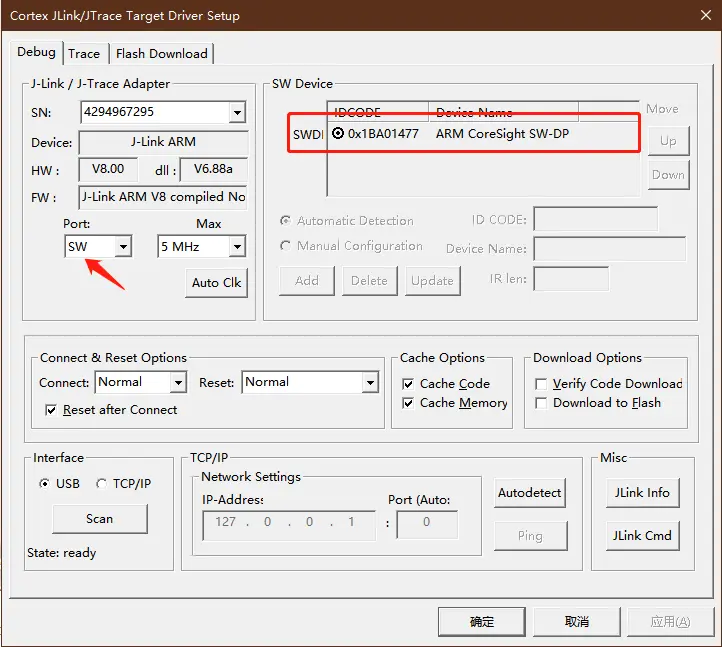Enable Download to Flash checkbox
Viewport: 722px width, 647px height.
point(541,403)
